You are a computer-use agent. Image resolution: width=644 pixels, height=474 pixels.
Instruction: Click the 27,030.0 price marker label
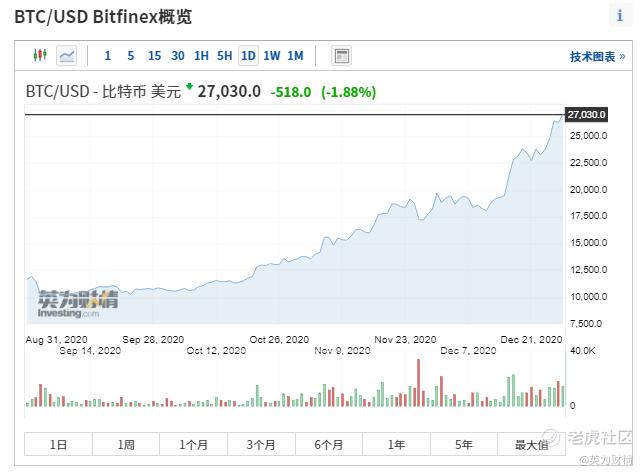pos(587,115)
